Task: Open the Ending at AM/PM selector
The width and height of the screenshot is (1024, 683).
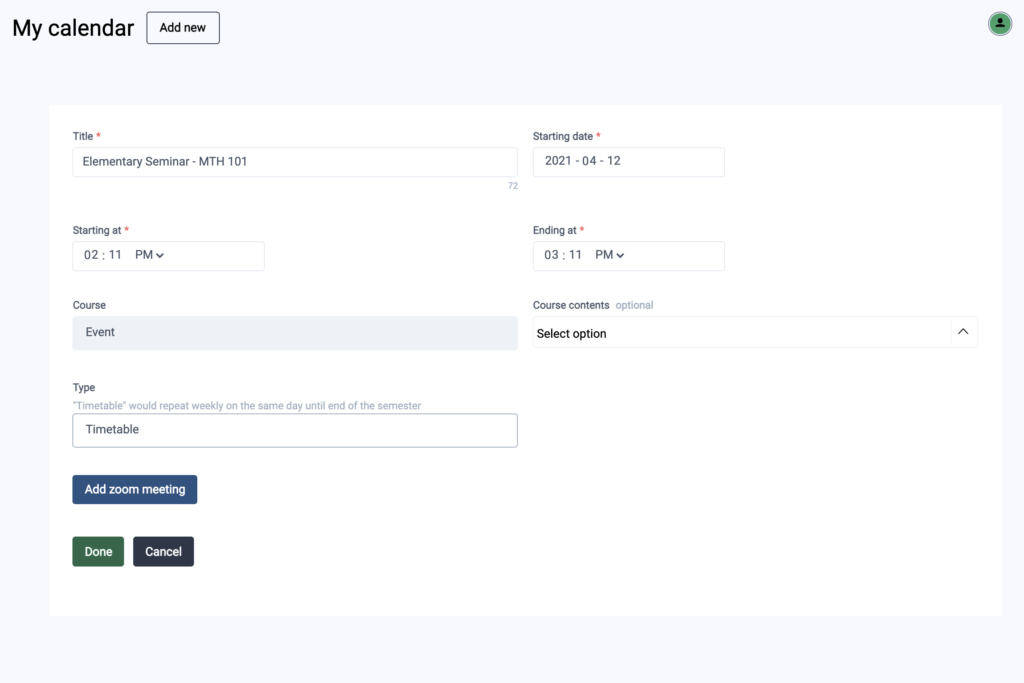Action: 608,255
